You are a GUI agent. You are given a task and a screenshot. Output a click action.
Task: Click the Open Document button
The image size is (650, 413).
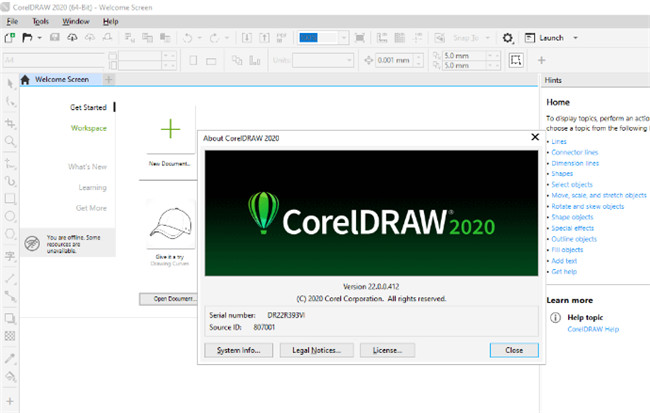click(x=169, y=299)
